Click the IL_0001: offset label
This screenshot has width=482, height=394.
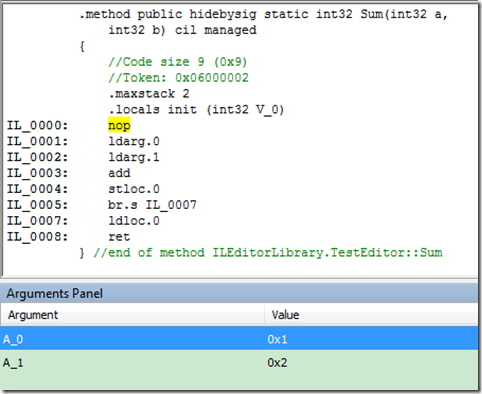pyautogui.click(x=37, y=141)
